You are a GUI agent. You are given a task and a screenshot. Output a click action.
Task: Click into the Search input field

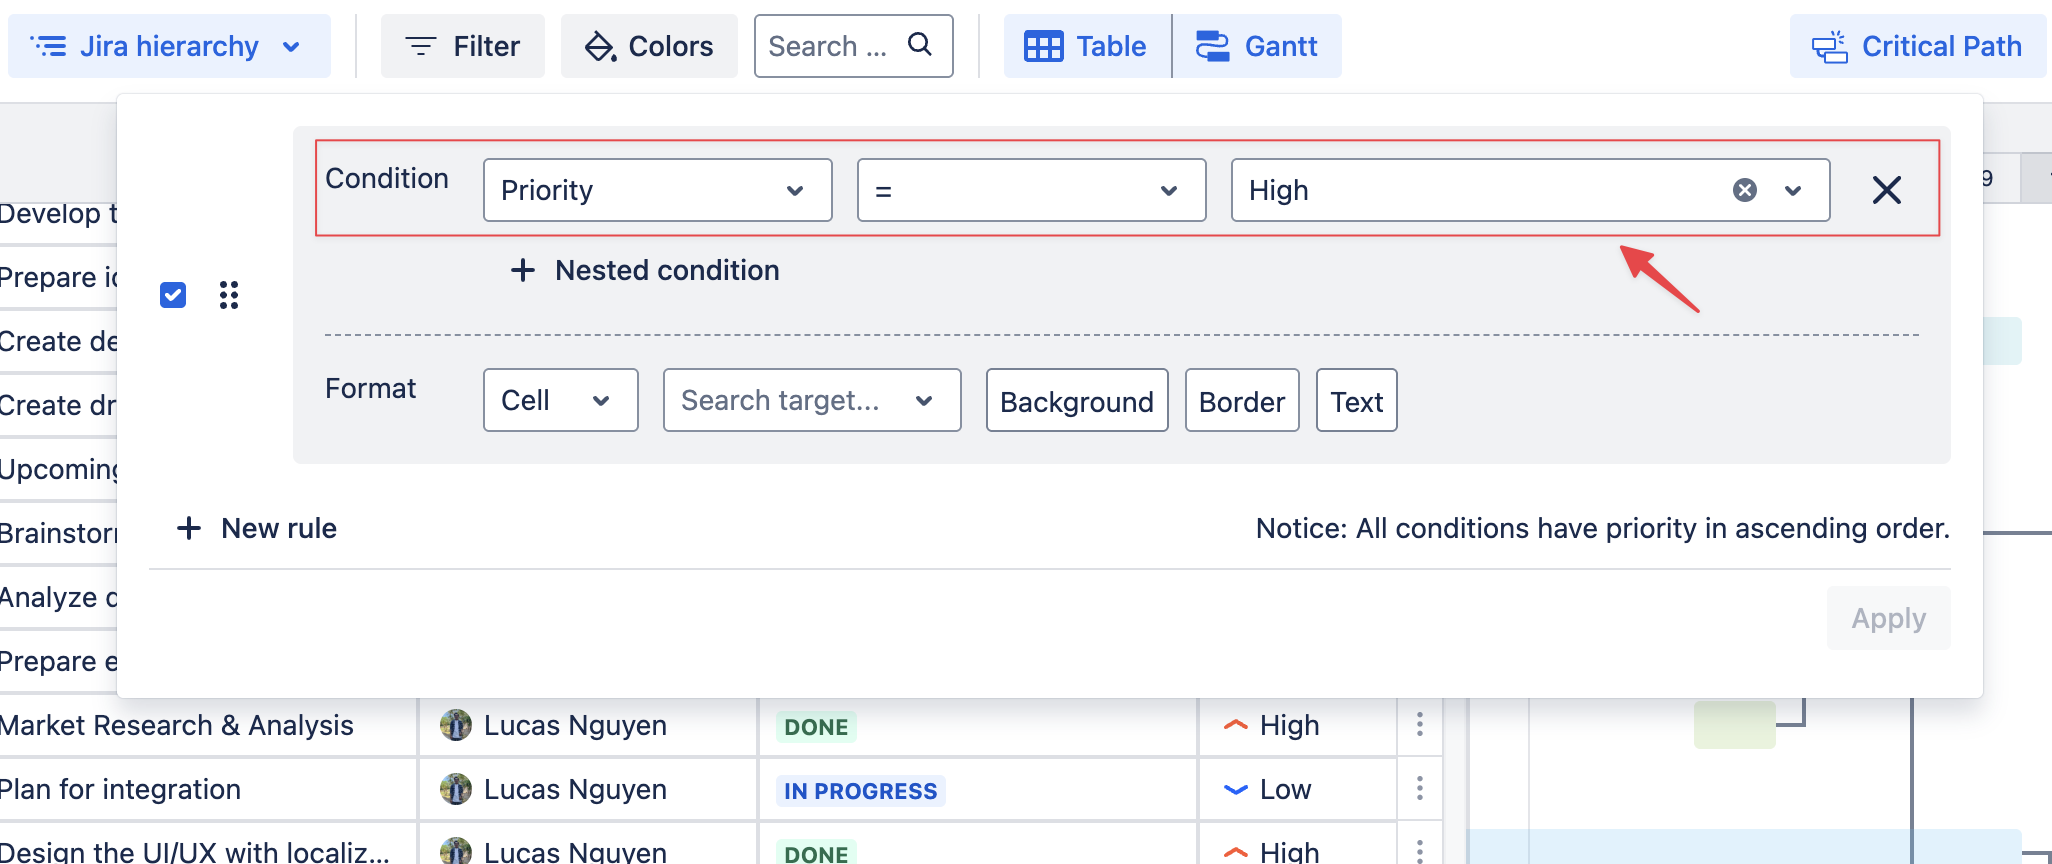(830, 46)
